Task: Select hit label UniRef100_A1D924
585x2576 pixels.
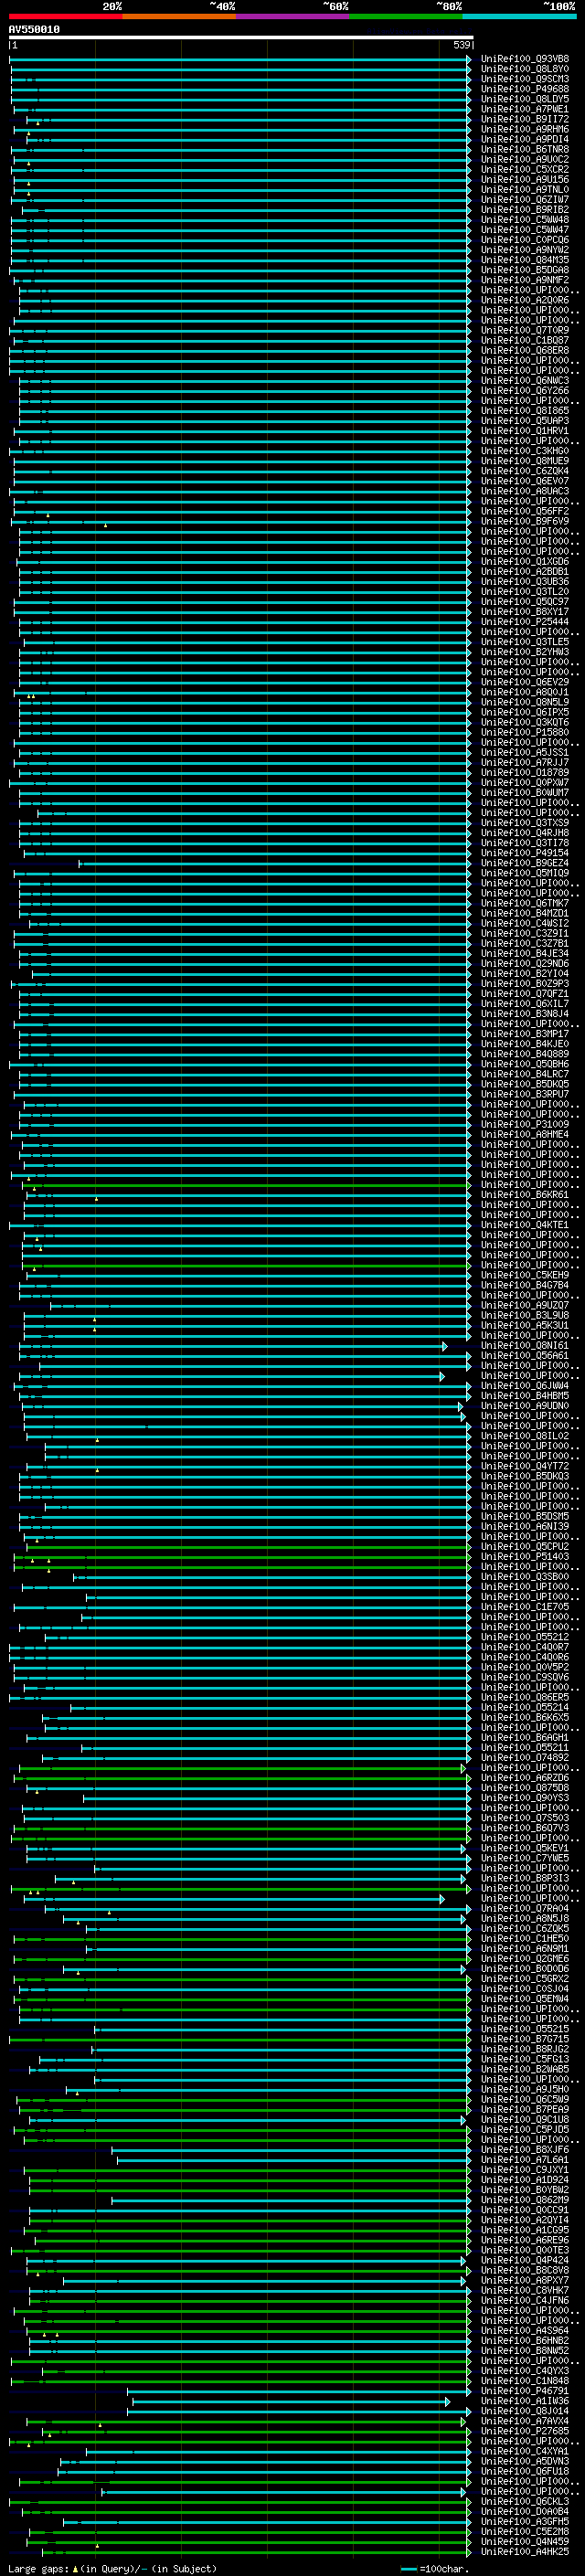Action: click(525, 2180)
